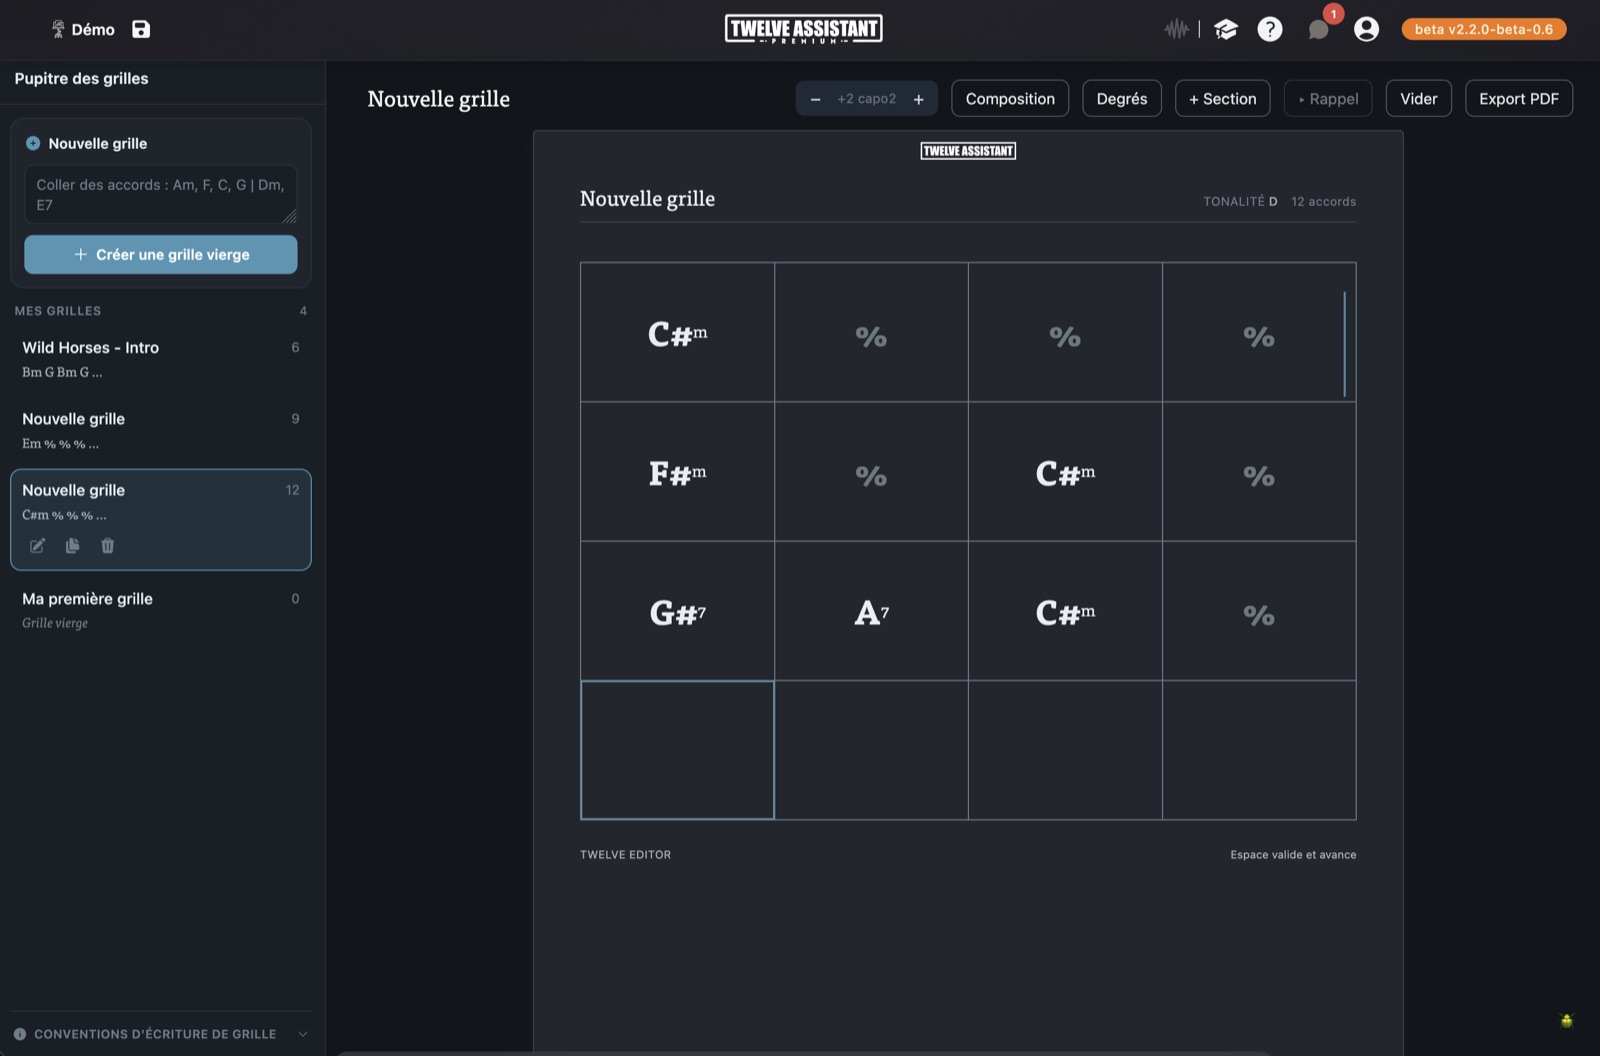Click the Rappel button
The image size is (1600, 1056).
click(x=1328, y=98)
